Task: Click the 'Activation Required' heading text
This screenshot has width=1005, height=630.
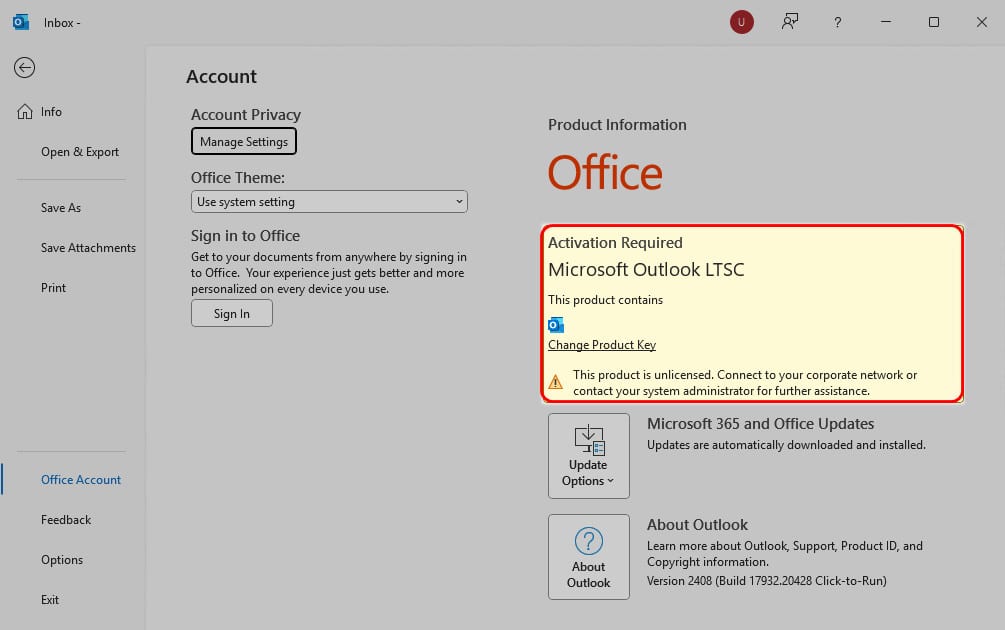Action: (615, 243)
